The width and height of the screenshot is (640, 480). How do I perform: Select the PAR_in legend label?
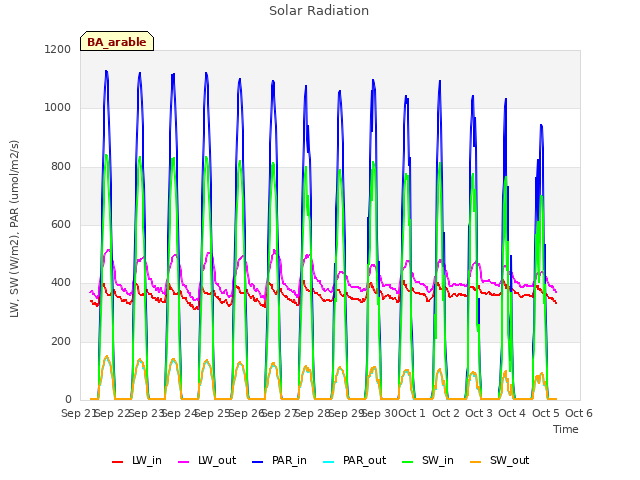[x=289, y=461]
